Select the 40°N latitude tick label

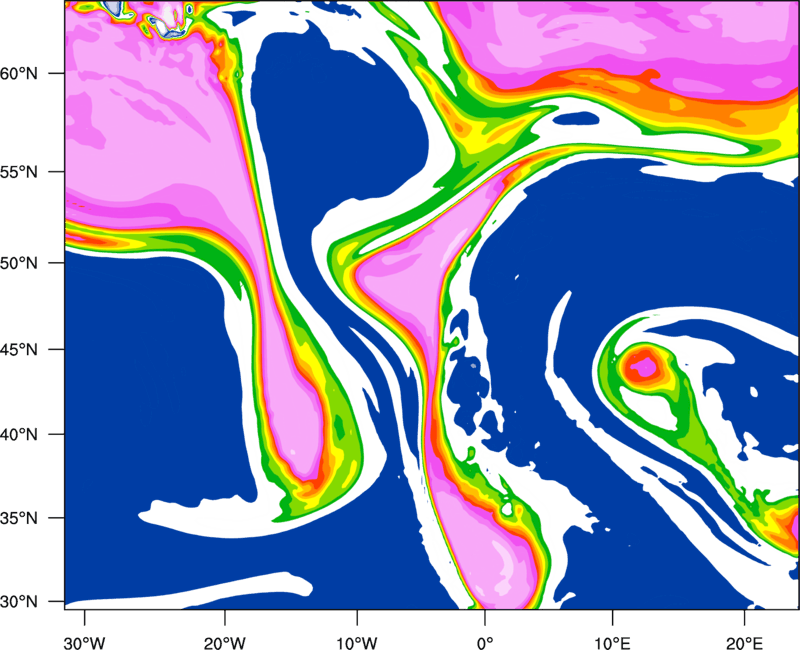click(x=31, y=435)
